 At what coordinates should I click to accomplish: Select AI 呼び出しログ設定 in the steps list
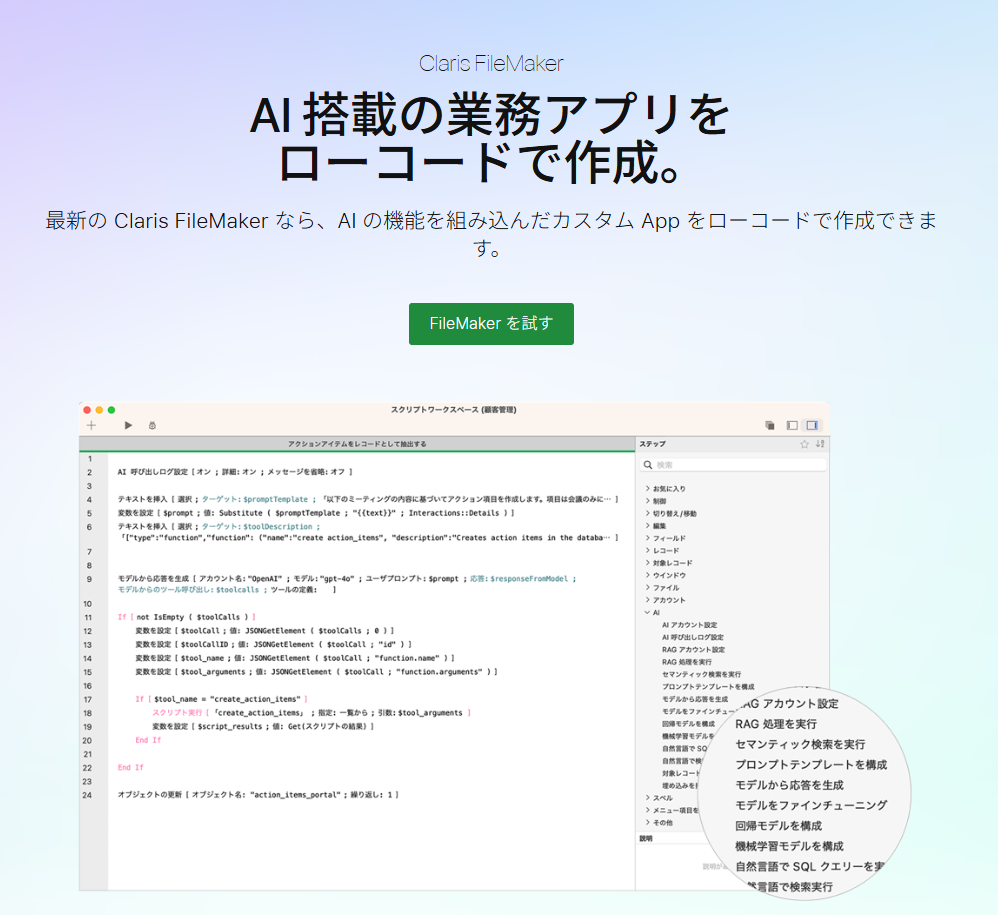point(692,637)
